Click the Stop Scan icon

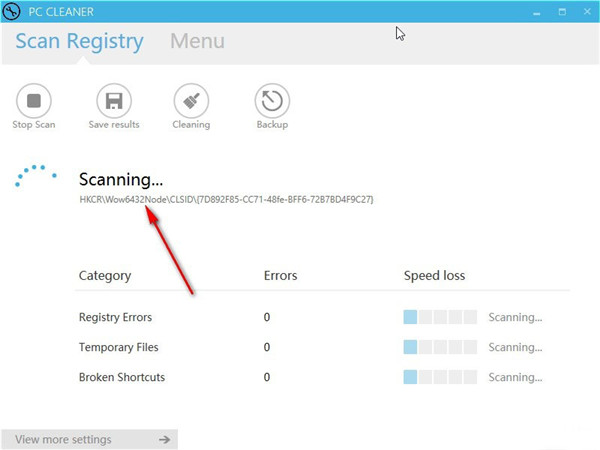coord(34,101)
